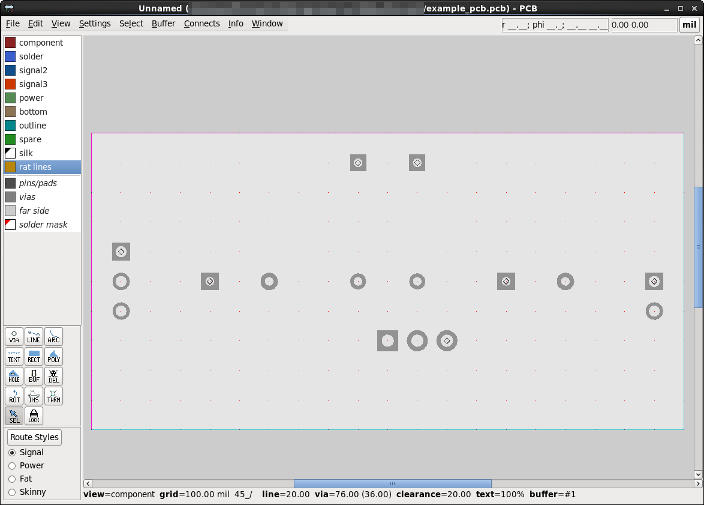Make the solder layer name active
704x505 pixels.
point(31,57)
